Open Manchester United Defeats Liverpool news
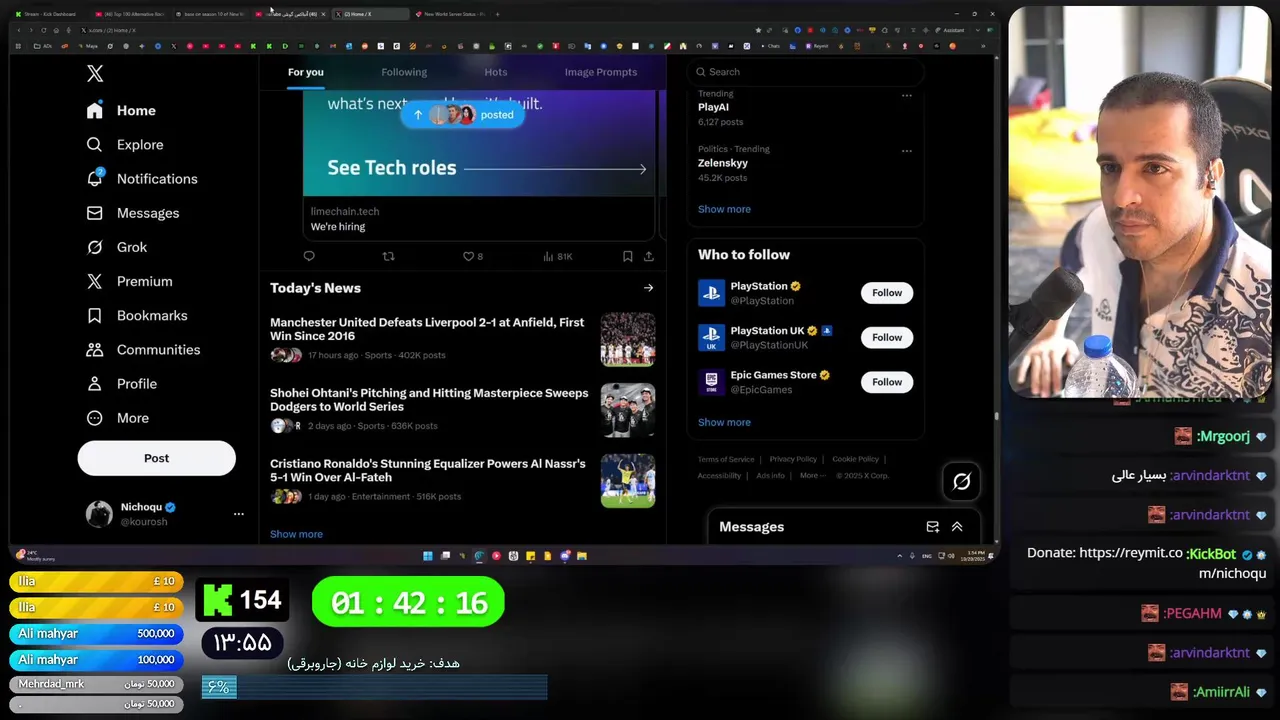Viewport: 1280px width, 720px height. tap(427, 329)
